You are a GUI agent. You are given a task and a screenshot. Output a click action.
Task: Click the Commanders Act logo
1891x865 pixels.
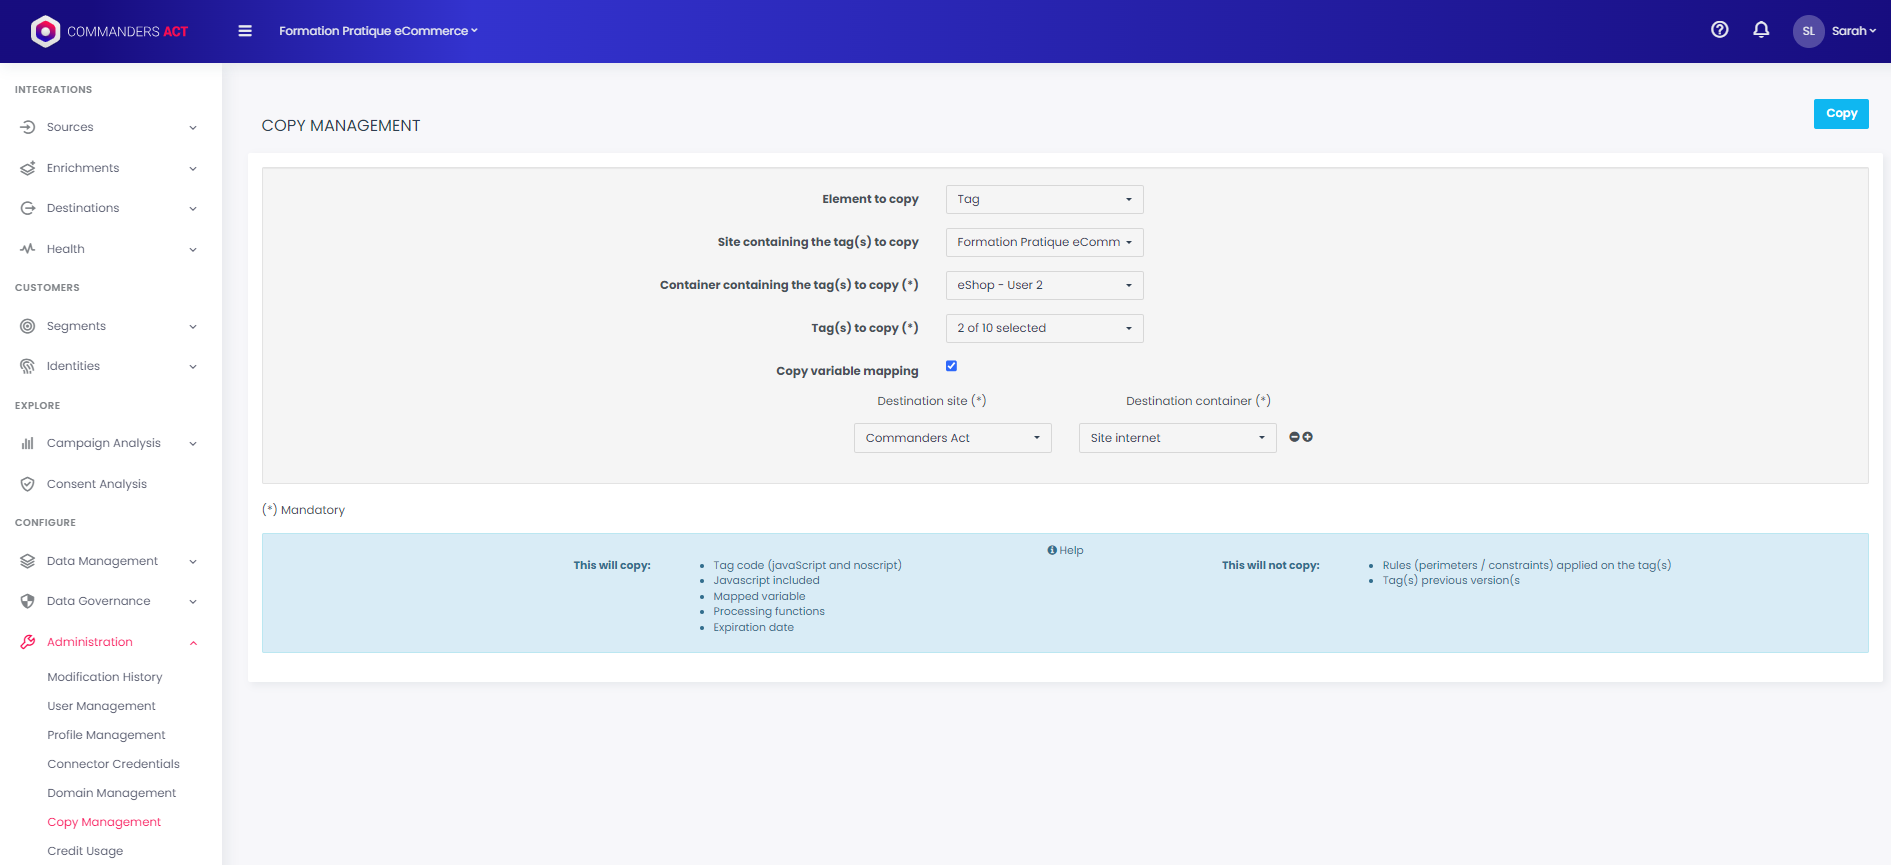110,31
